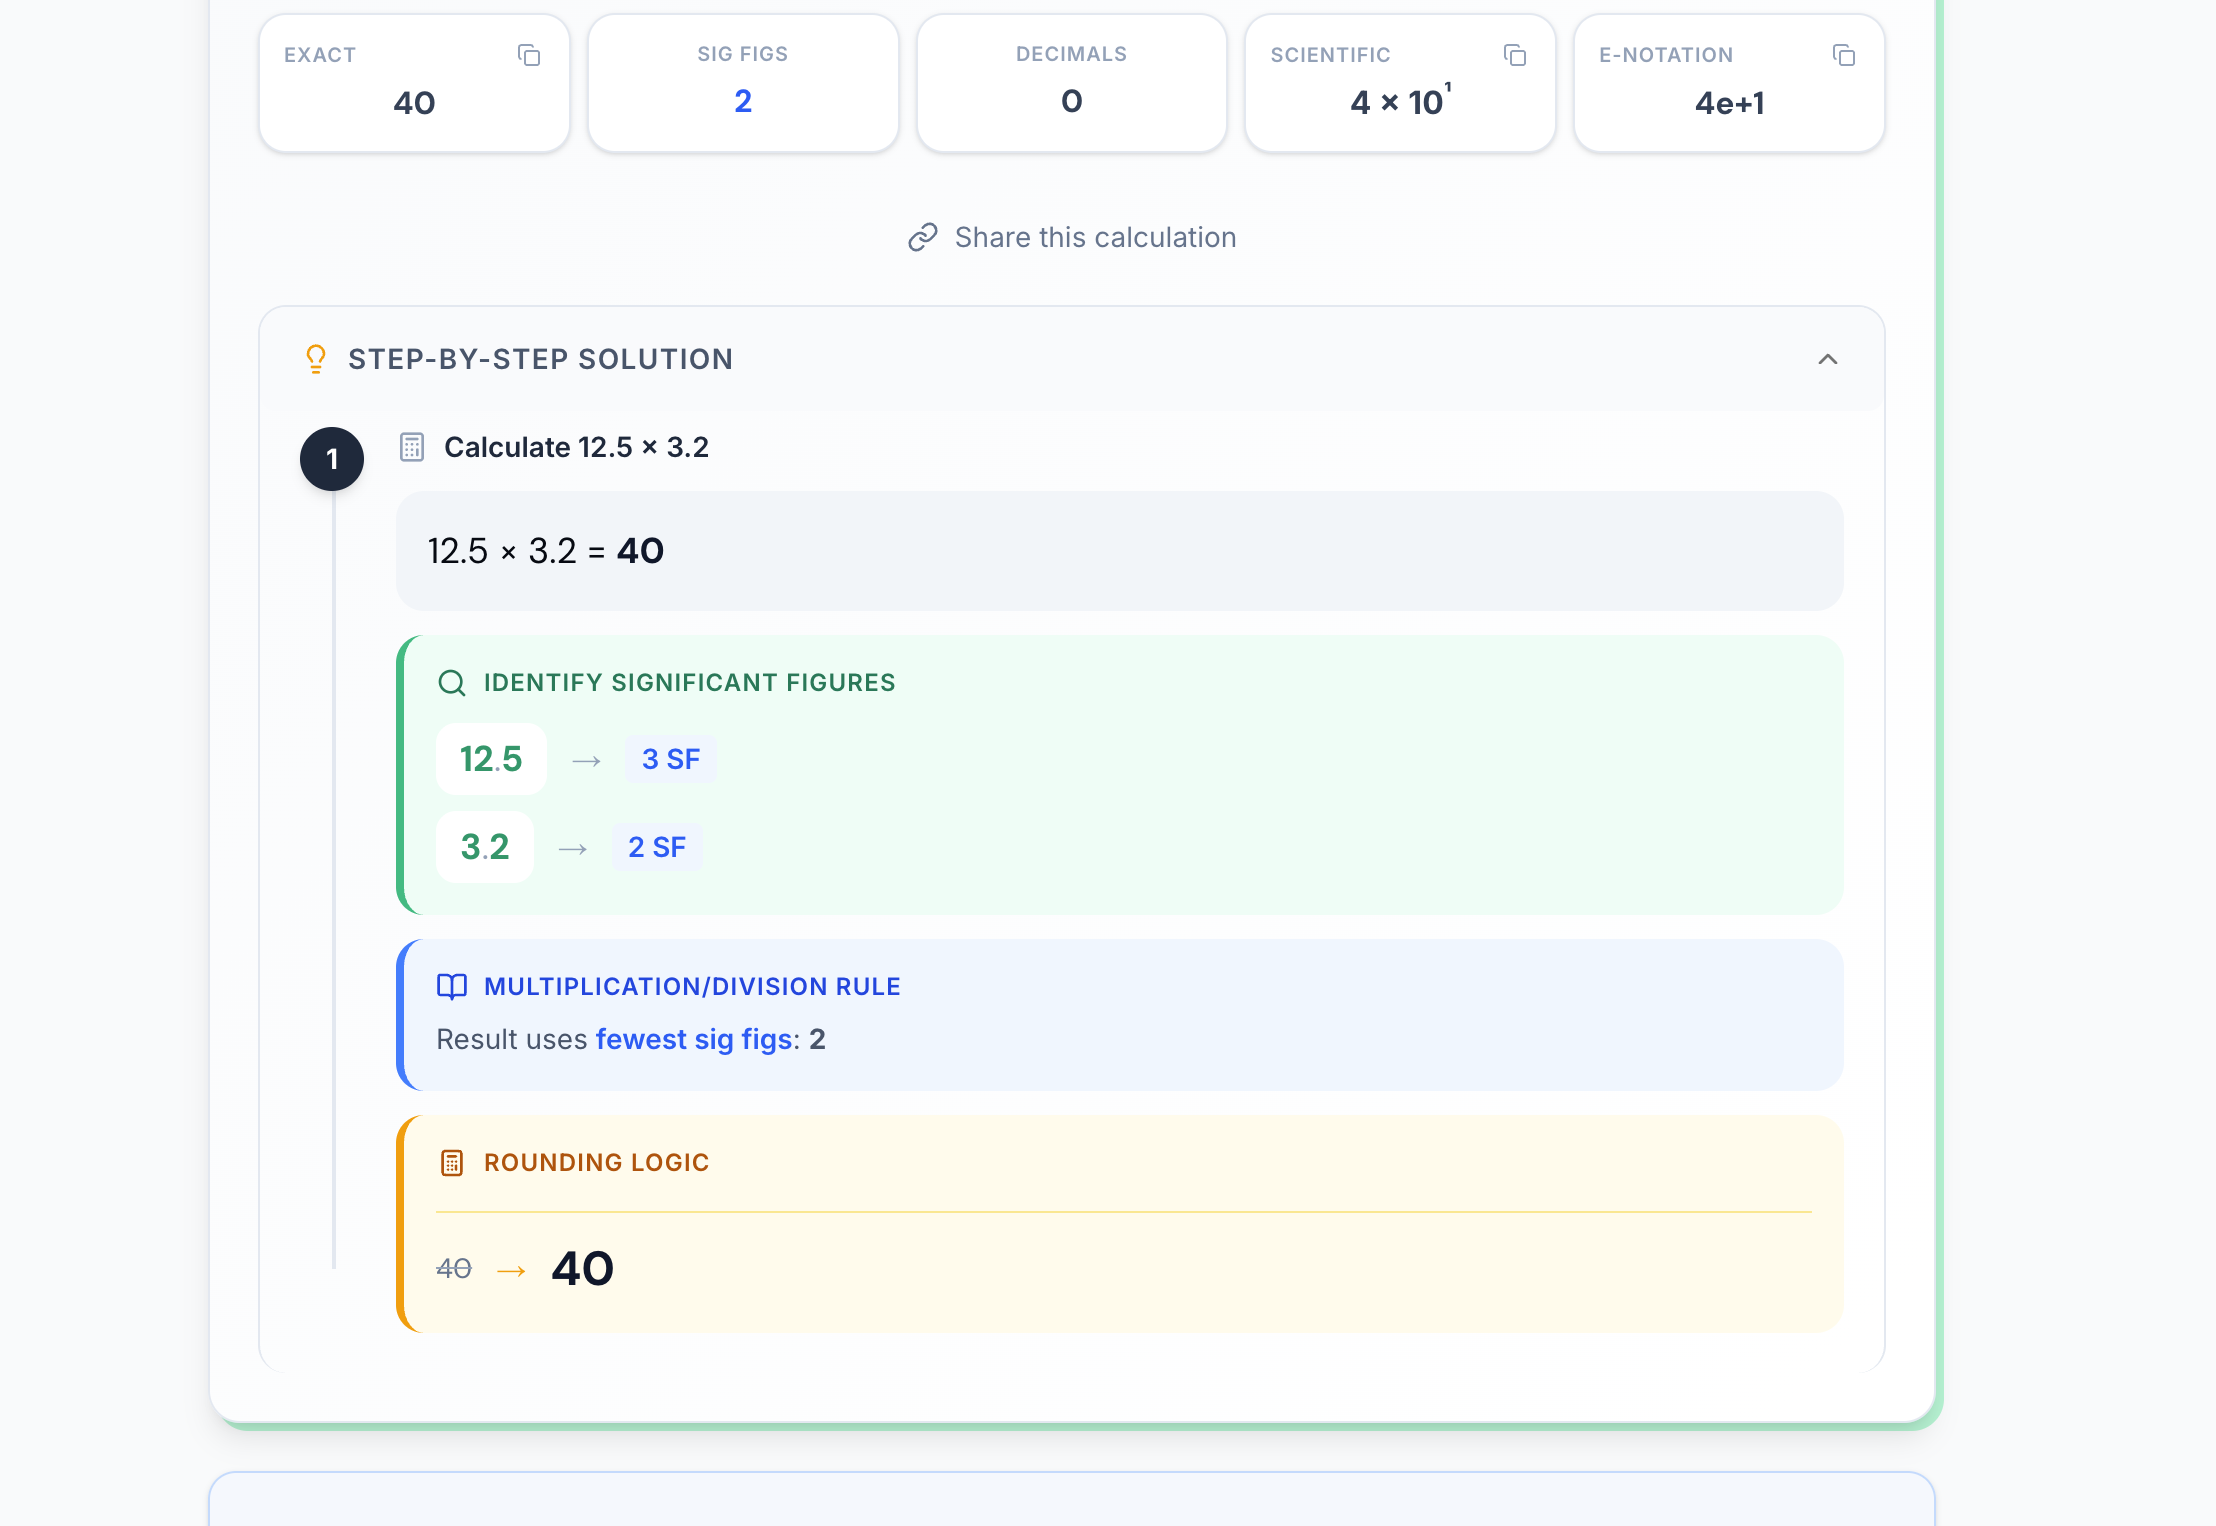The width and height of the screenshot is (2216, 1526).
Task: Copy the EXACT result value
Action: (x=529, y=56)
